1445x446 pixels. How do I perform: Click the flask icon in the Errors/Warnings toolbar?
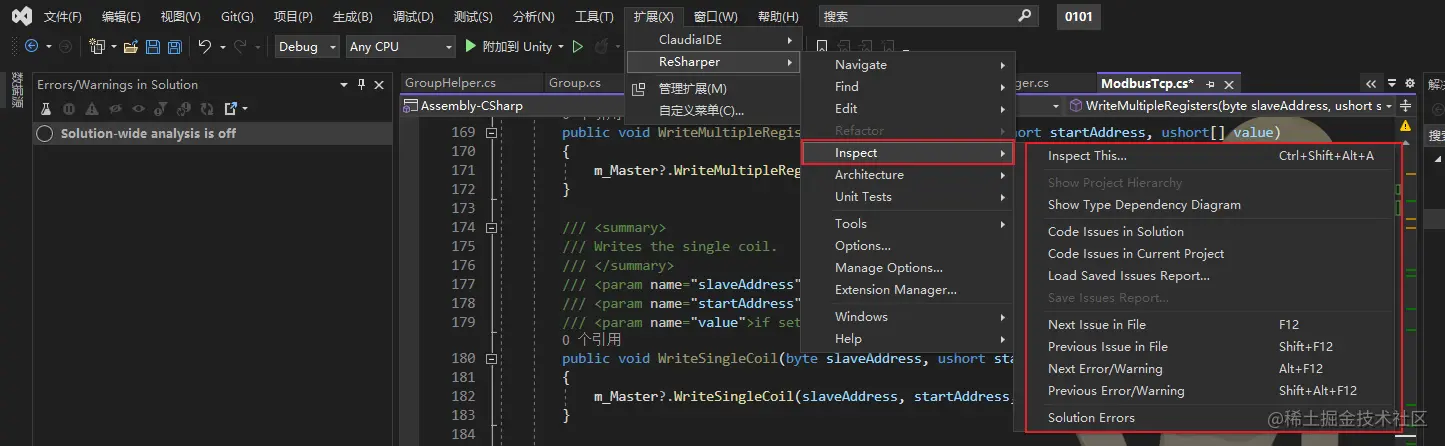point(46,108)
